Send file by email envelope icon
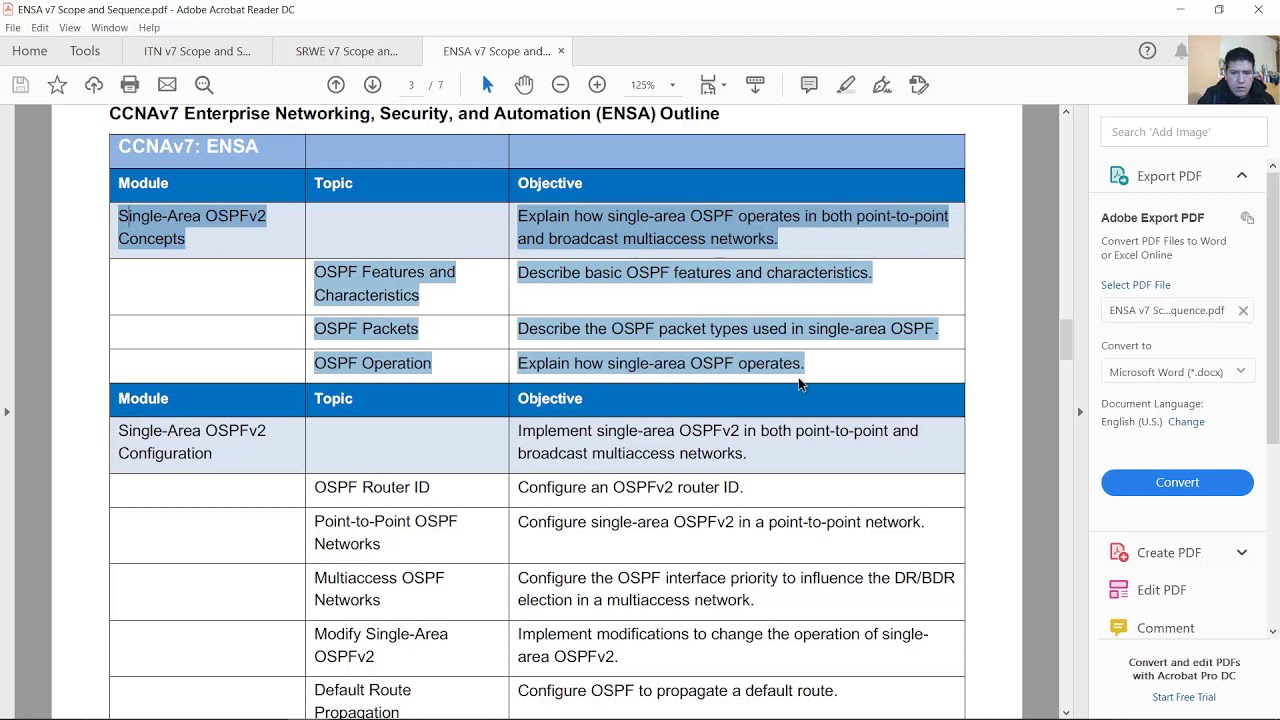1280x720 pixels. point(167,85)
